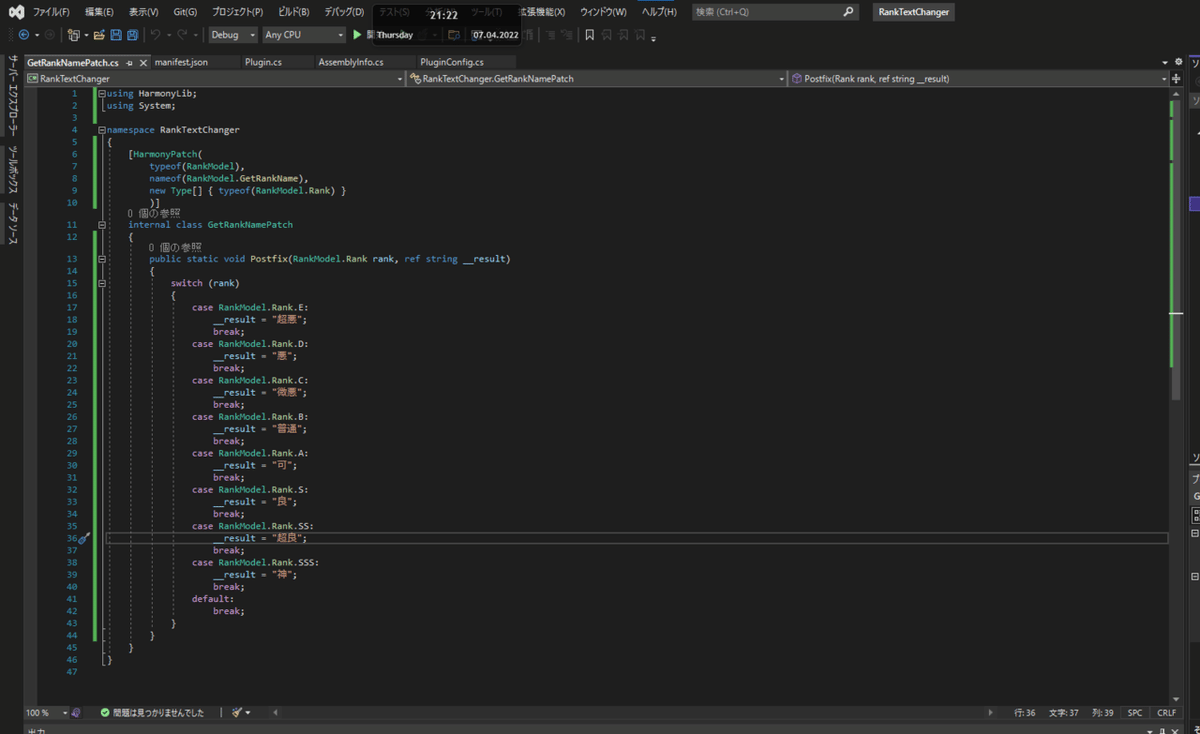Start debugging with the green play icon
Screen dimensions: 1200x734
(x=357, y=35)
